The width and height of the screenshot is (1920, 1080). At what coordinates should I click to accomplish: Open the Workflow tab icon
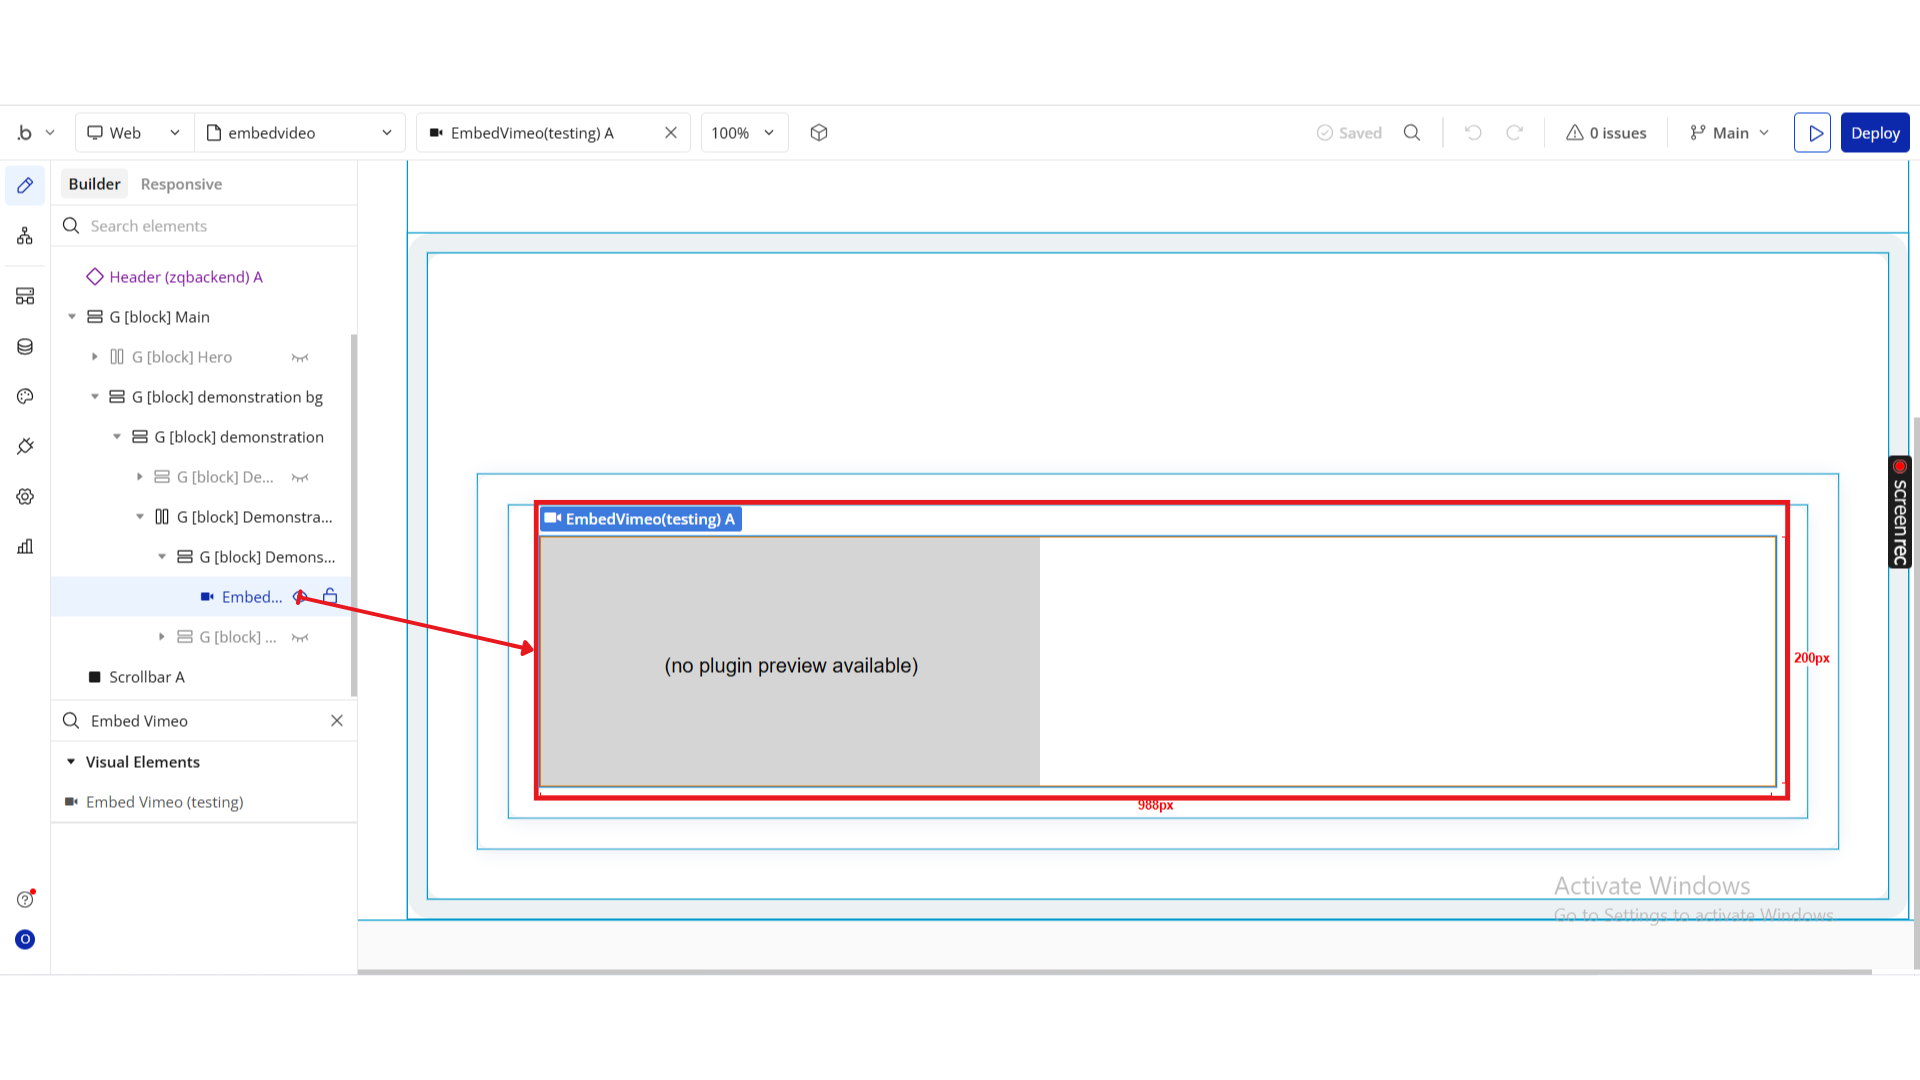pos(25,236)
